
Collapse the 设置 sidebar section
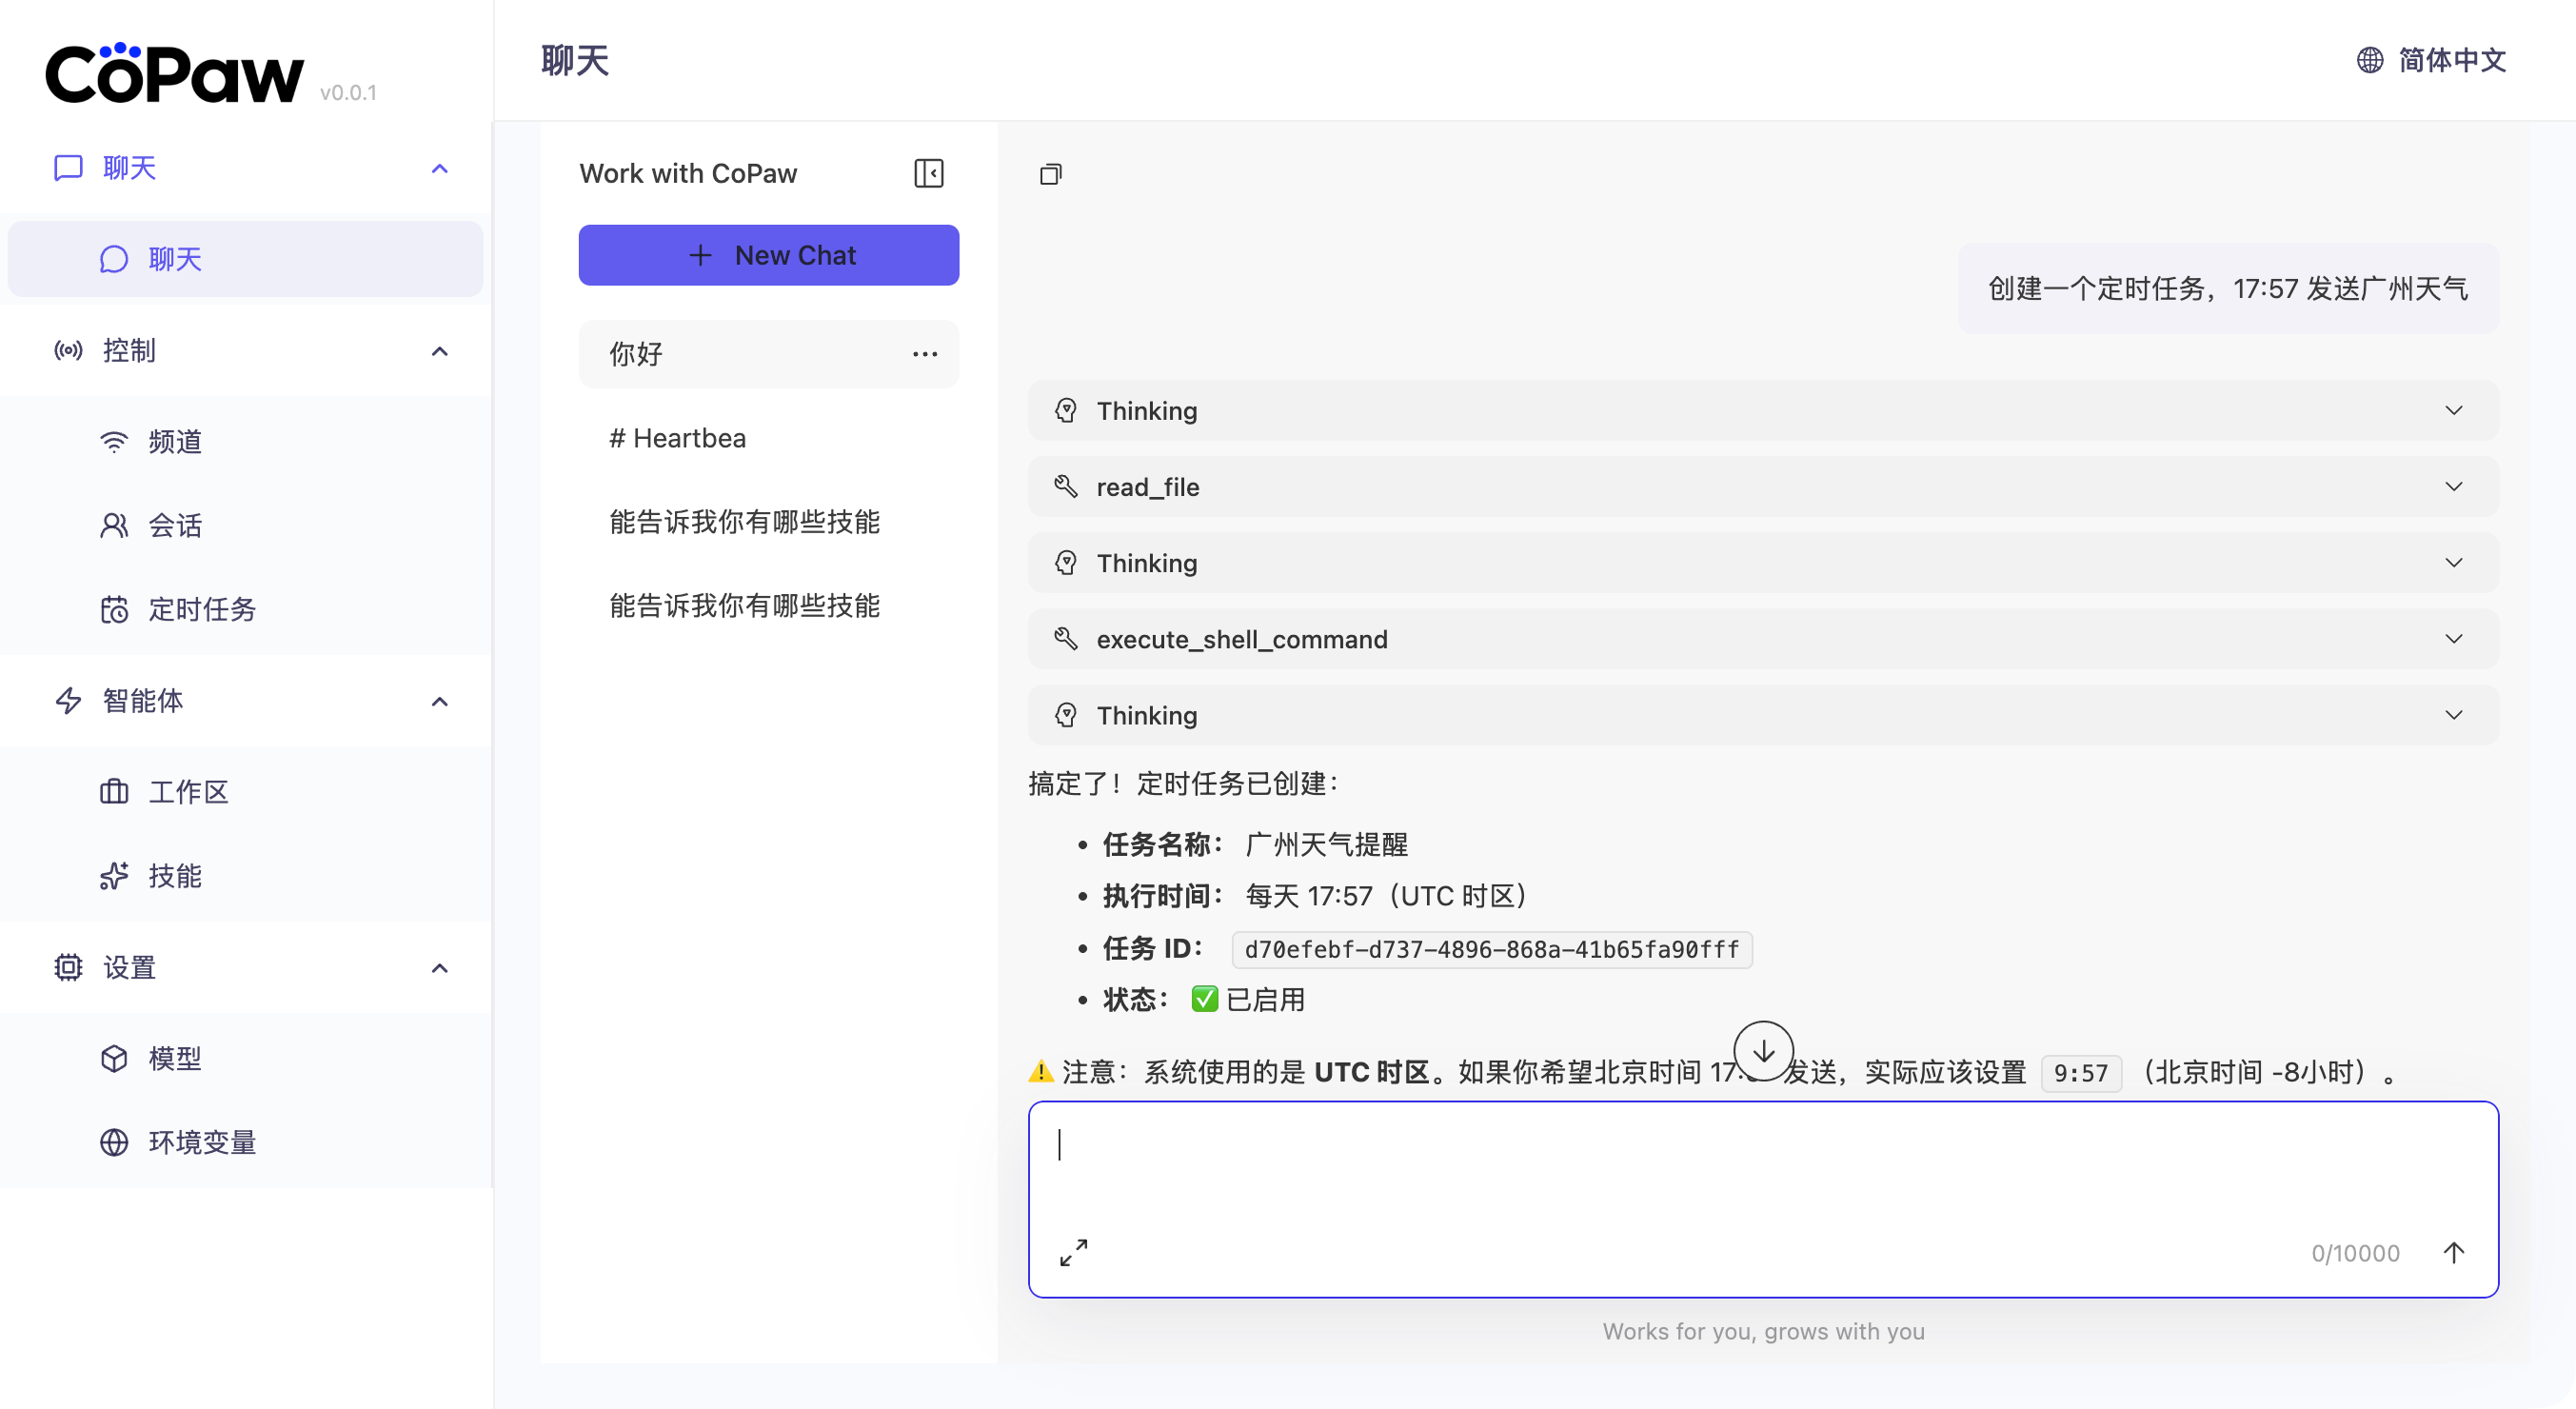[x=439, y=968]
